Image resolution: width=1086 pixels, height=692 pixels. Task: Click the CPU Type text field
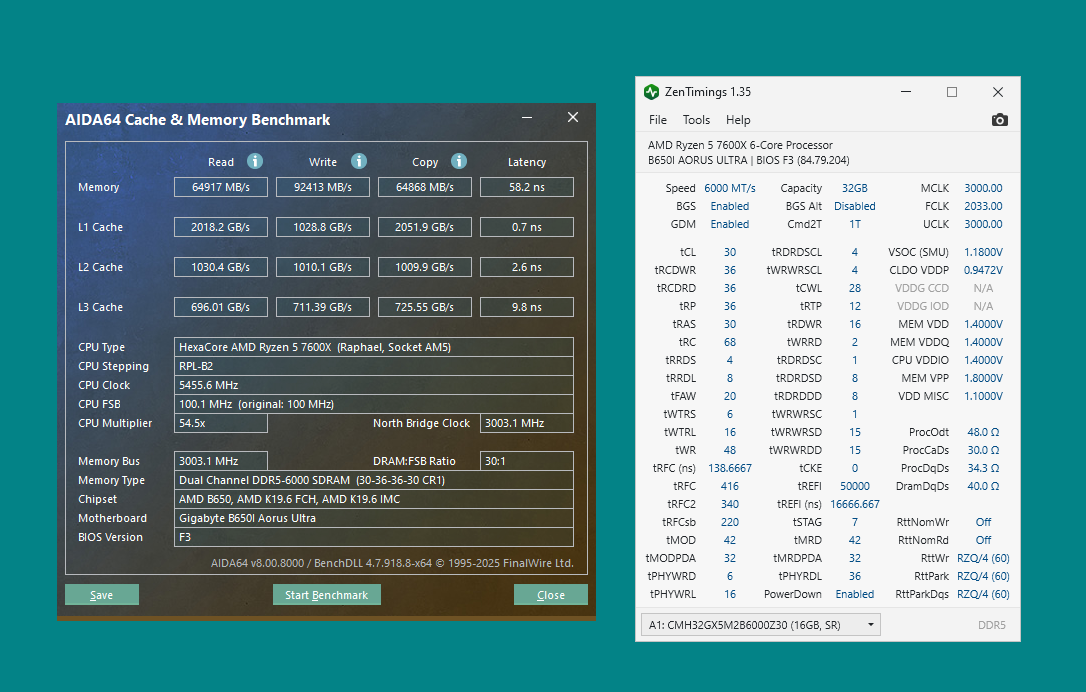[373, 347]
